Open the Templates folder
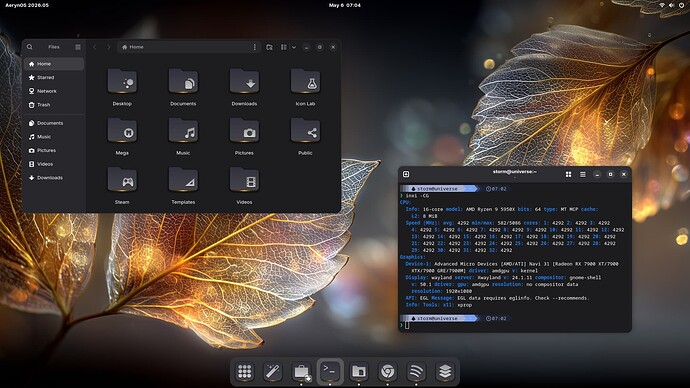 coord(183,180)
